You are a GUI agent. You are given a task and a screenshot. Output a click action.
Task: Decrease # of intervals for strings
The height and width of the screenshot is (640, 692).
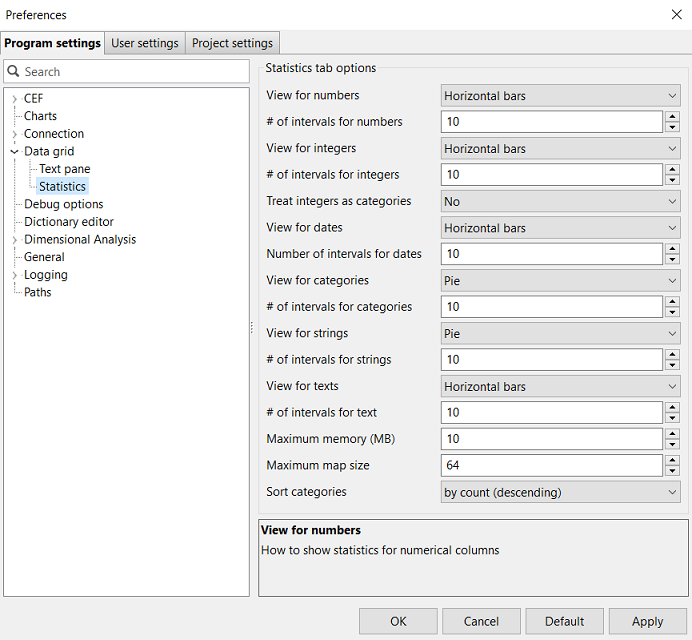(672, 365)
